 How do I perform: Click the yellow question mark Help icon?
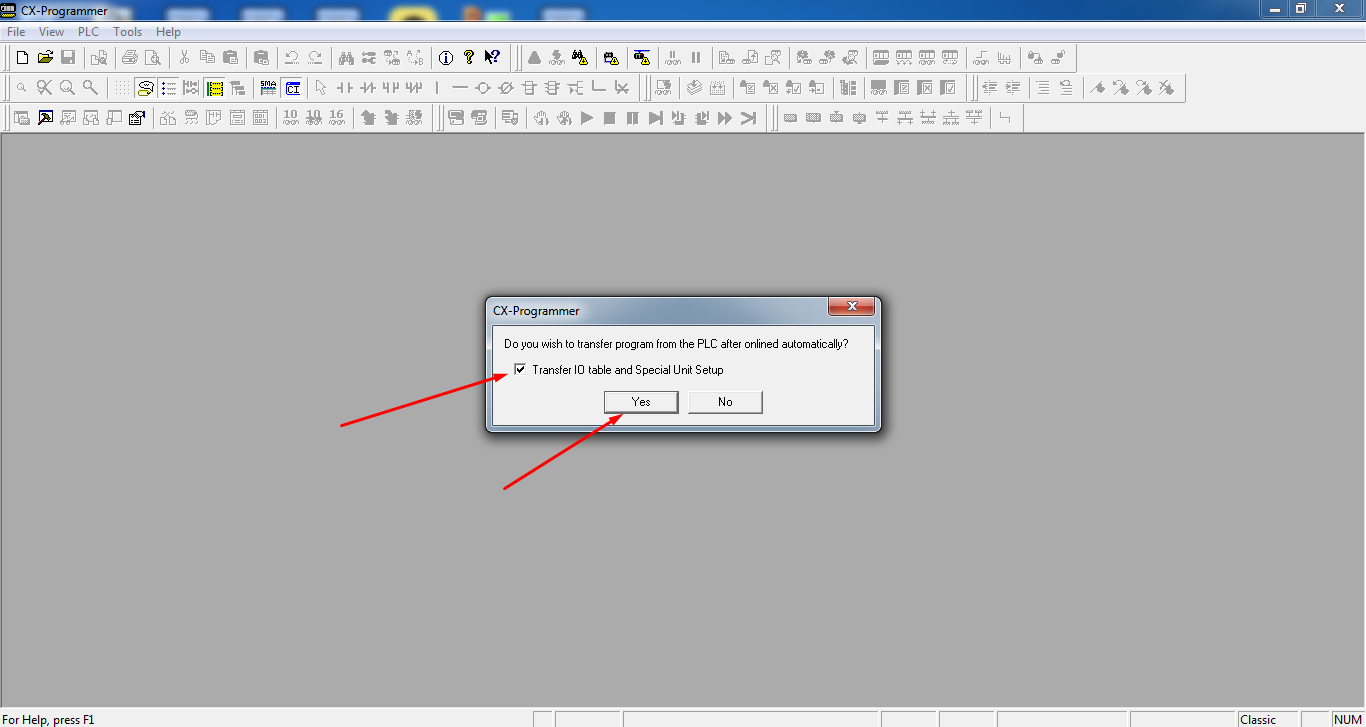point(469,57)
